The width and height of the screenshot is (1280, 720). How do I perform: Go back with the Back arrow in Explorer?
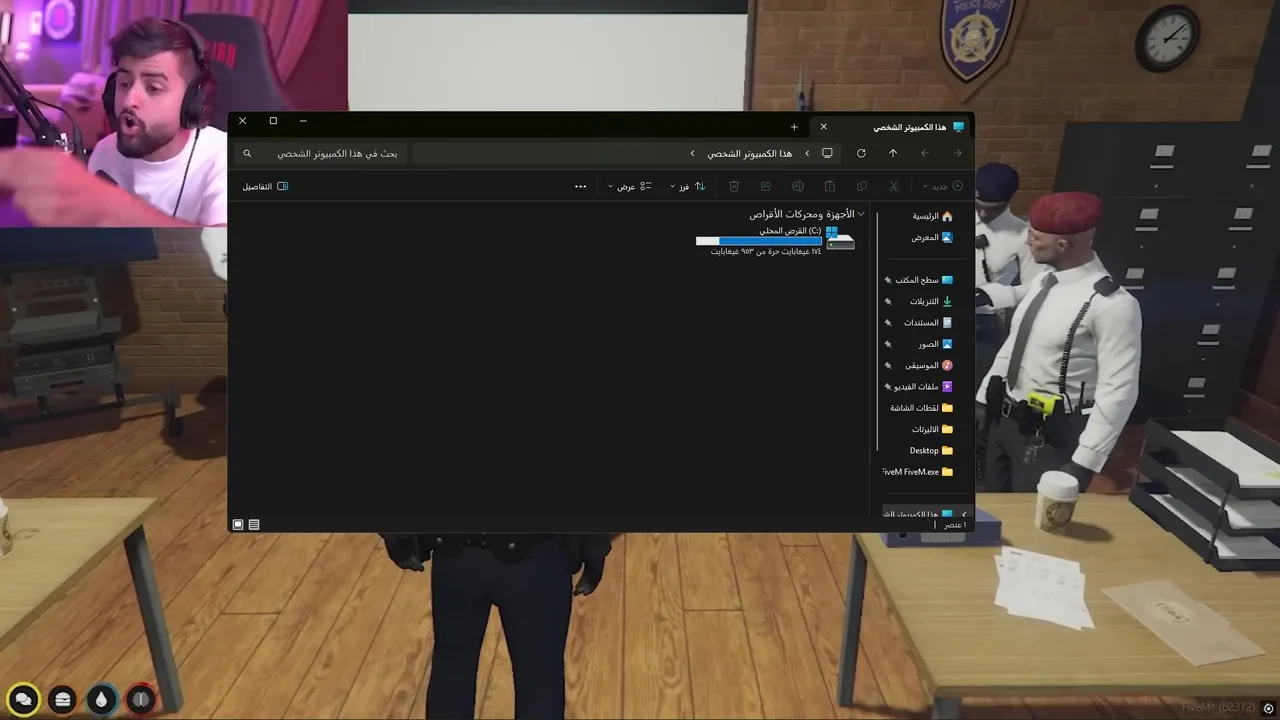(x=957, y=153)
